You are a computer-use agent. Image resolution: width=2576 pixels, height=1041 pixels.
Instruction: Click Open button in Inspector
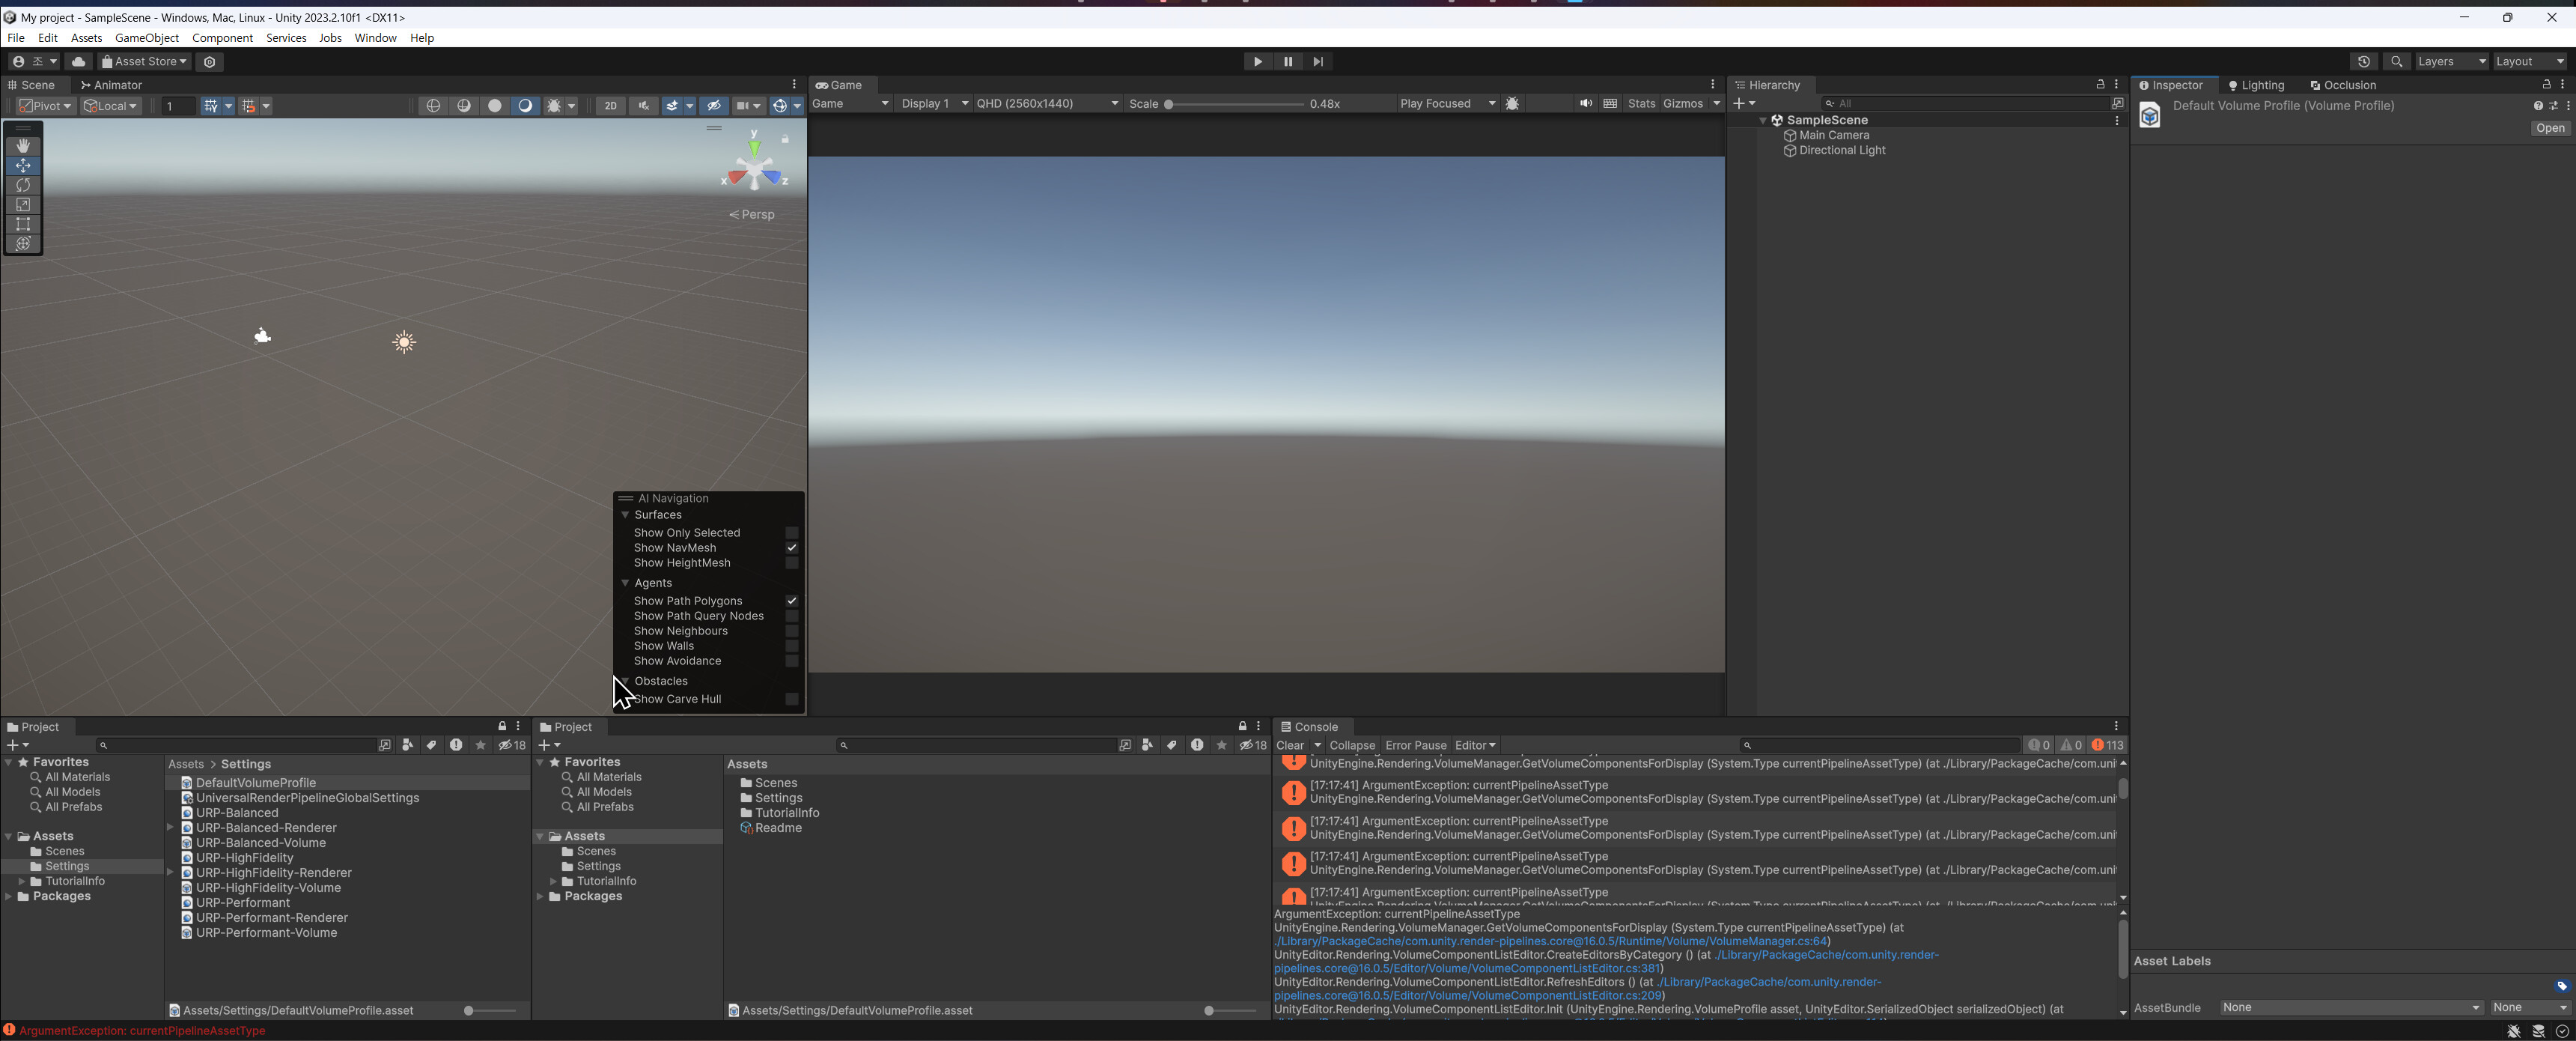click(x=2549, y=128)
